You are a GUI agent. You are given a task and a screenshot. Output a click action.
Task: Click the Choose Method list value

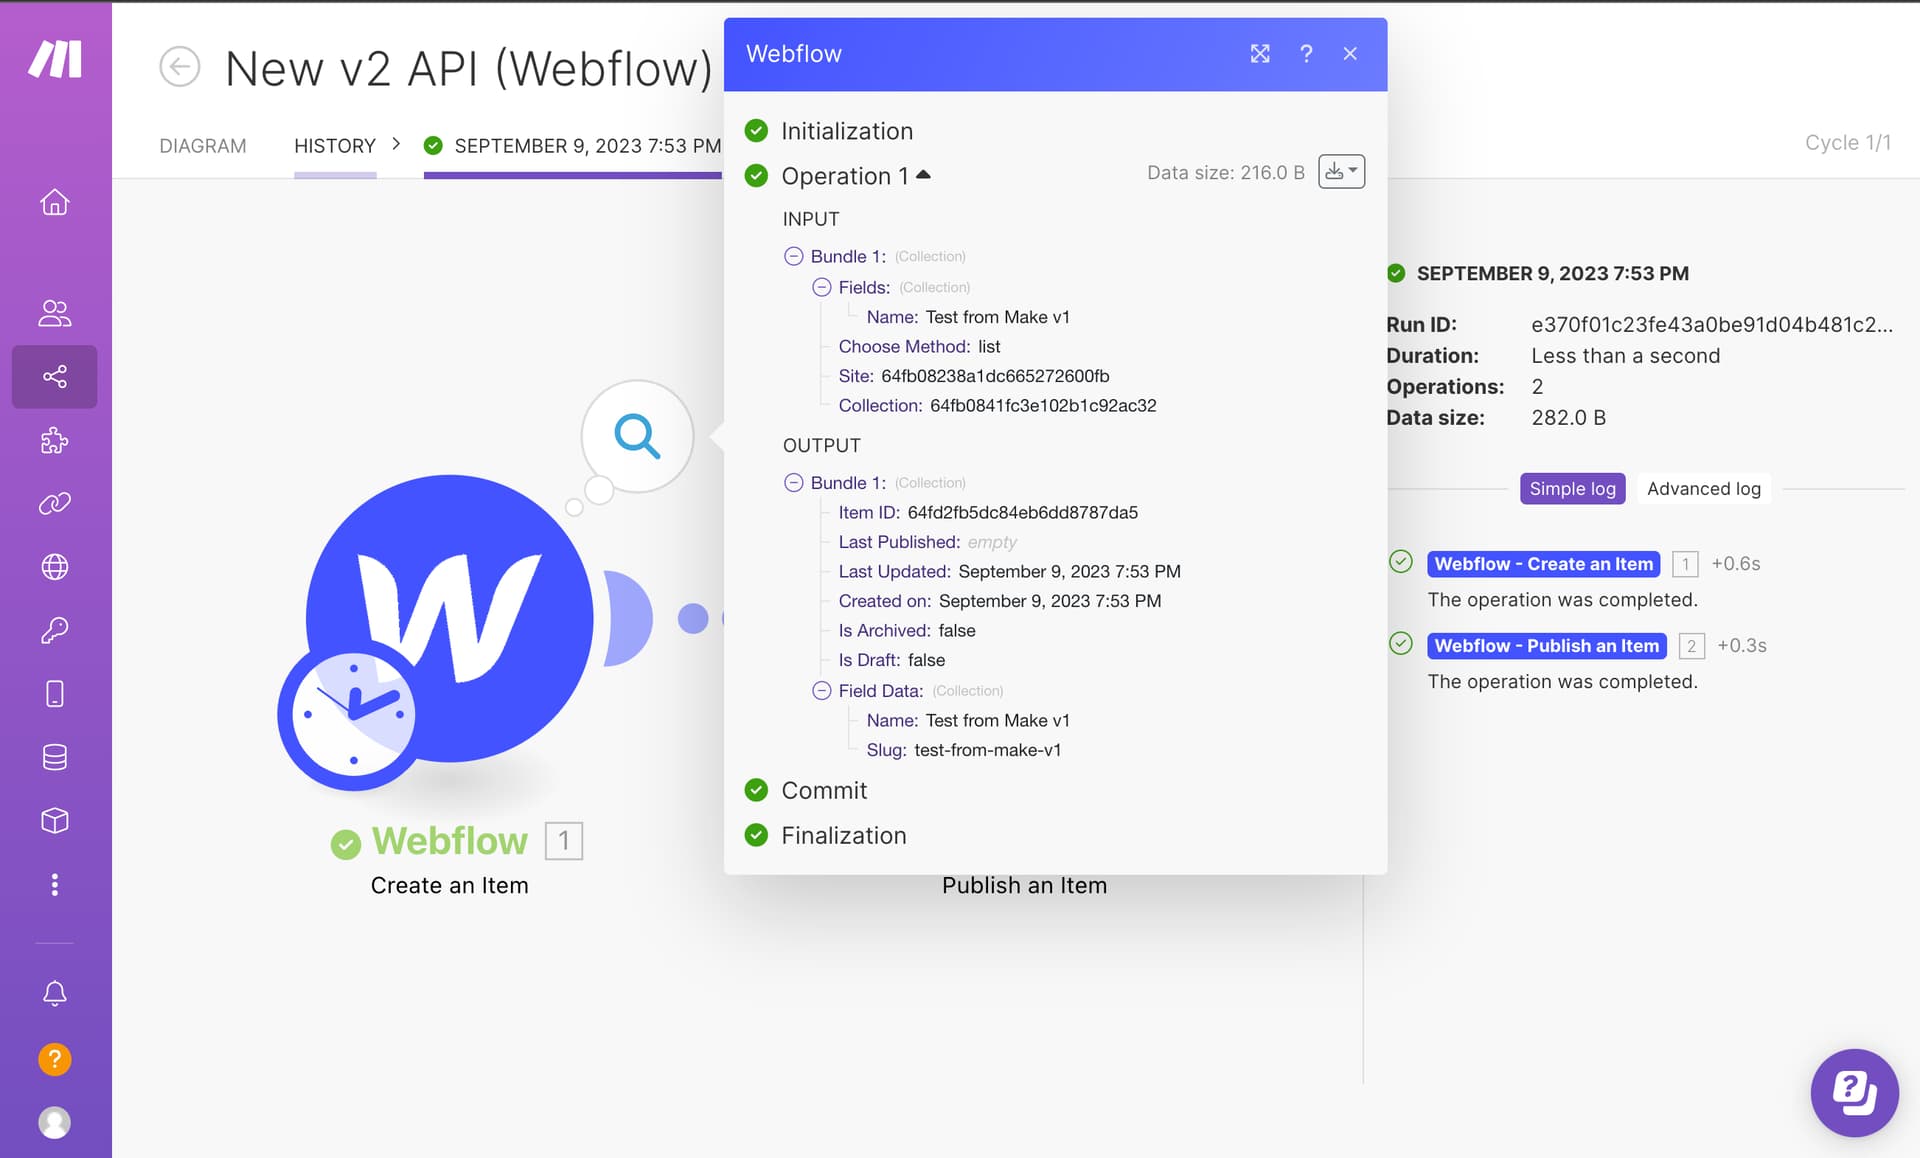pyautogui.click(x=989, y=346)
